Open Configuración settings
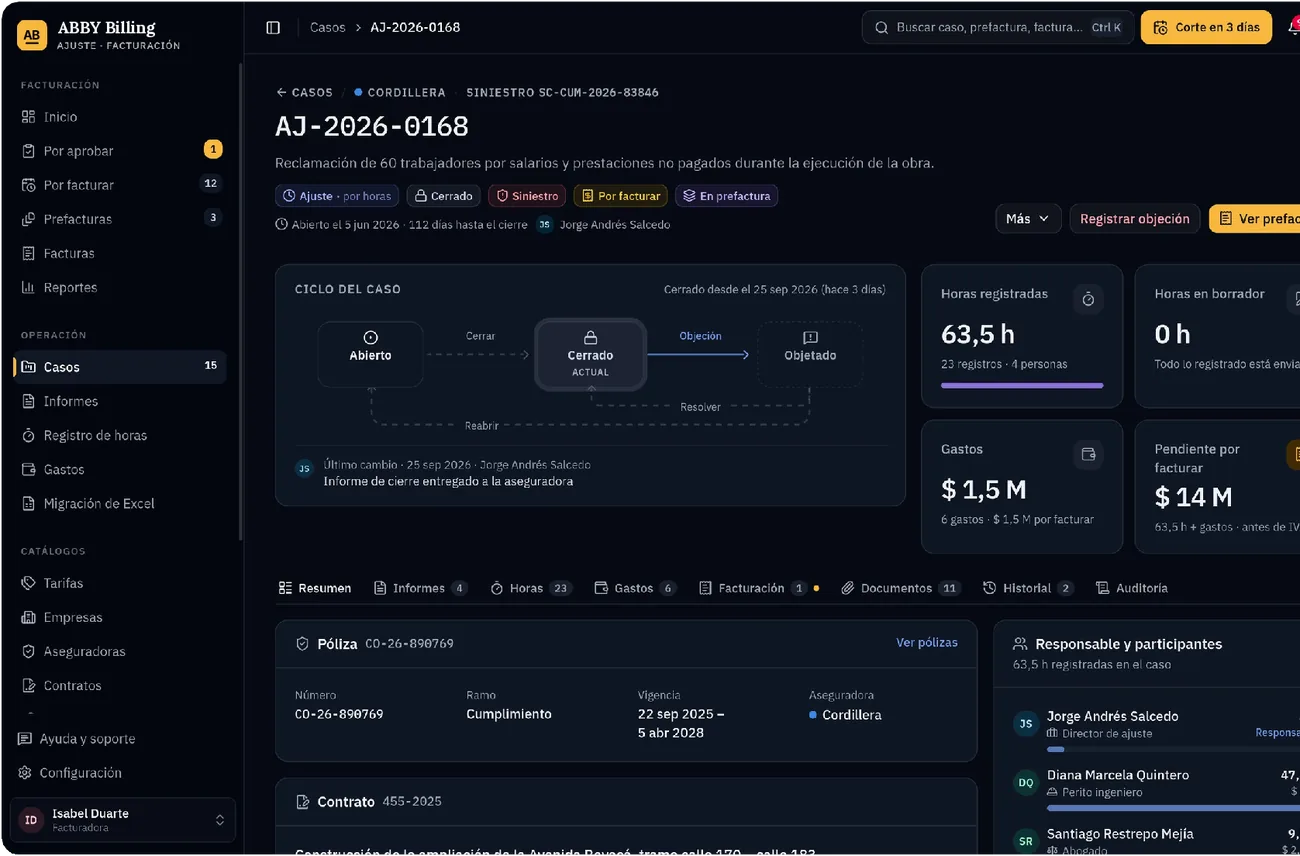The width and height of the screenshot is (1300, 856). pos(120,773)
